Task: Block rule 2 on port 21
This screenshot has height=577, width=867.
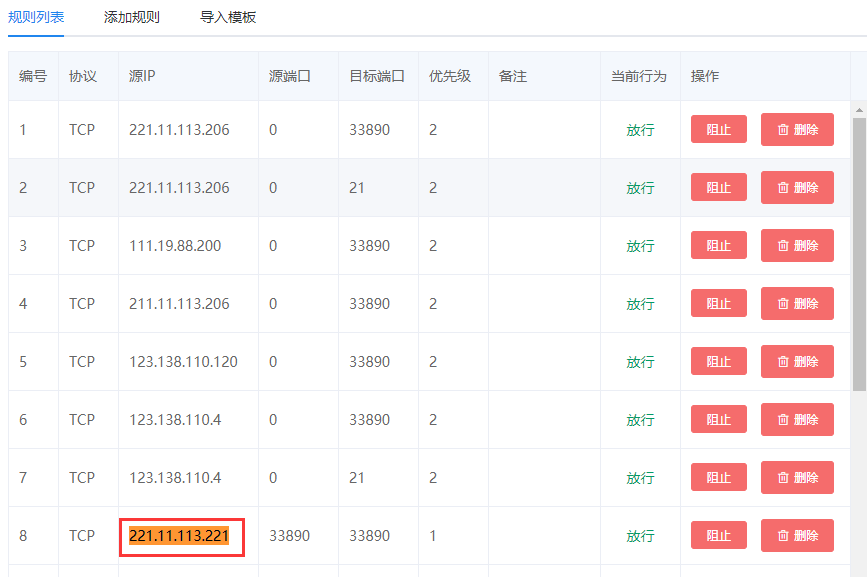Action: tap(718, 188)
